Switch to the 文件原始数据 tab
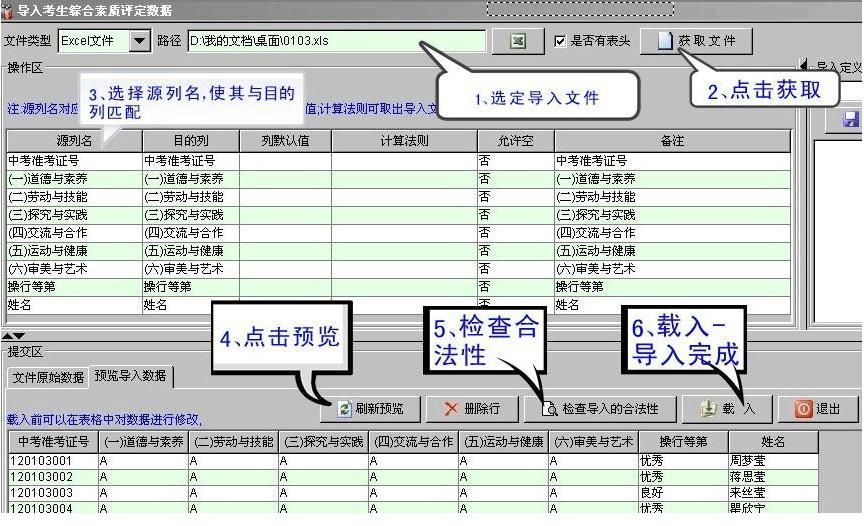This screenshot has width=864, height=526. pos(48,377)
